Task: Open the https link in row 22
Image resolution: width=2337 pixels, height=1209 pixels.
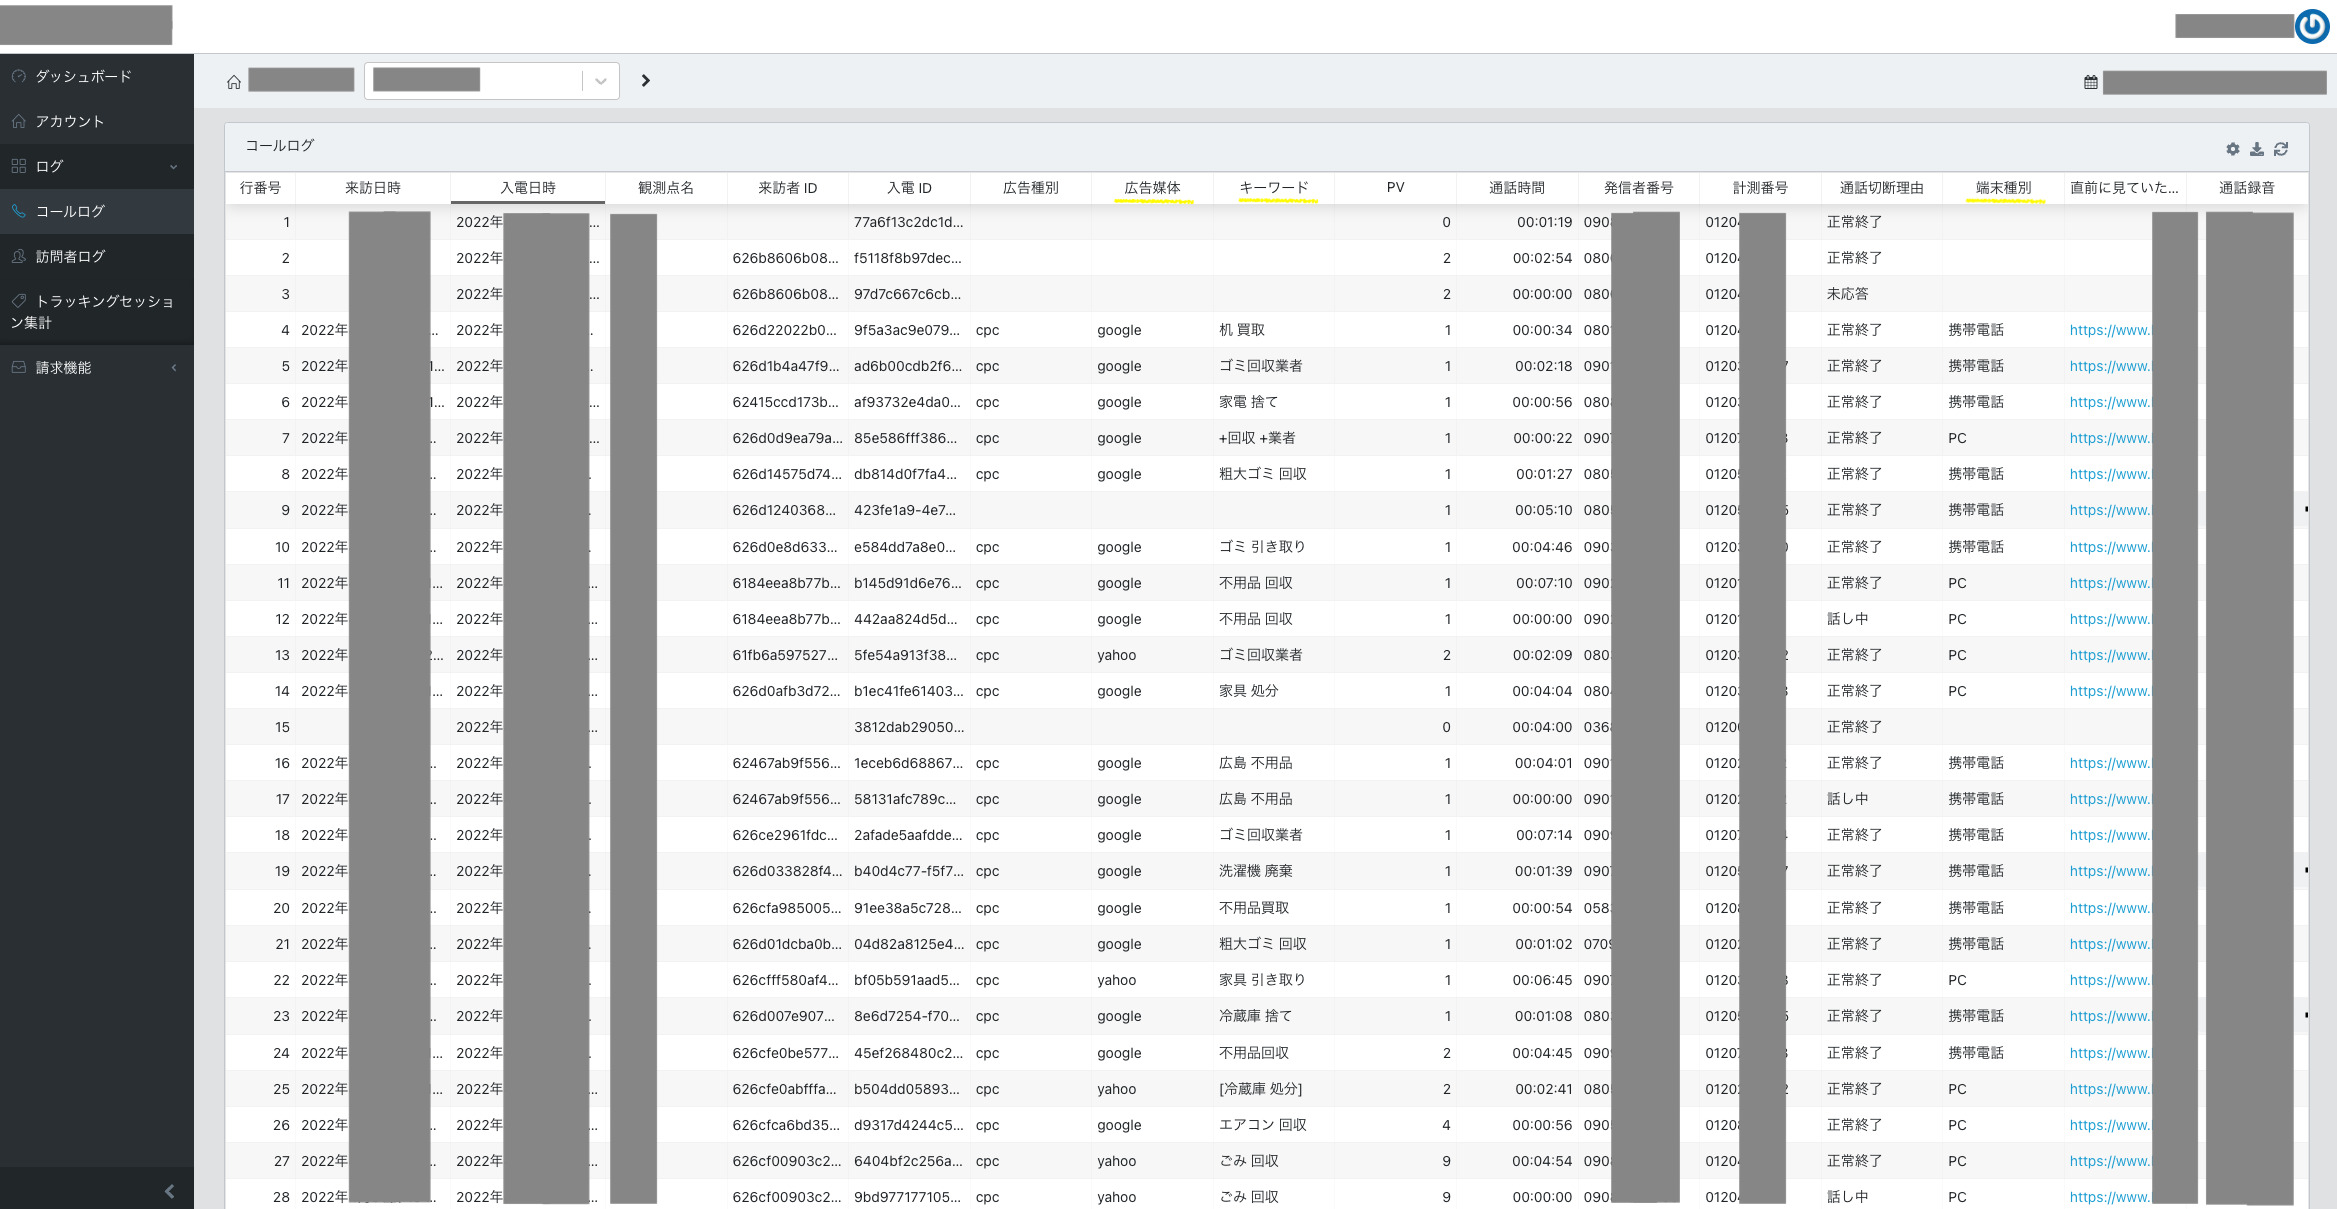Action: pos(2110,980)
